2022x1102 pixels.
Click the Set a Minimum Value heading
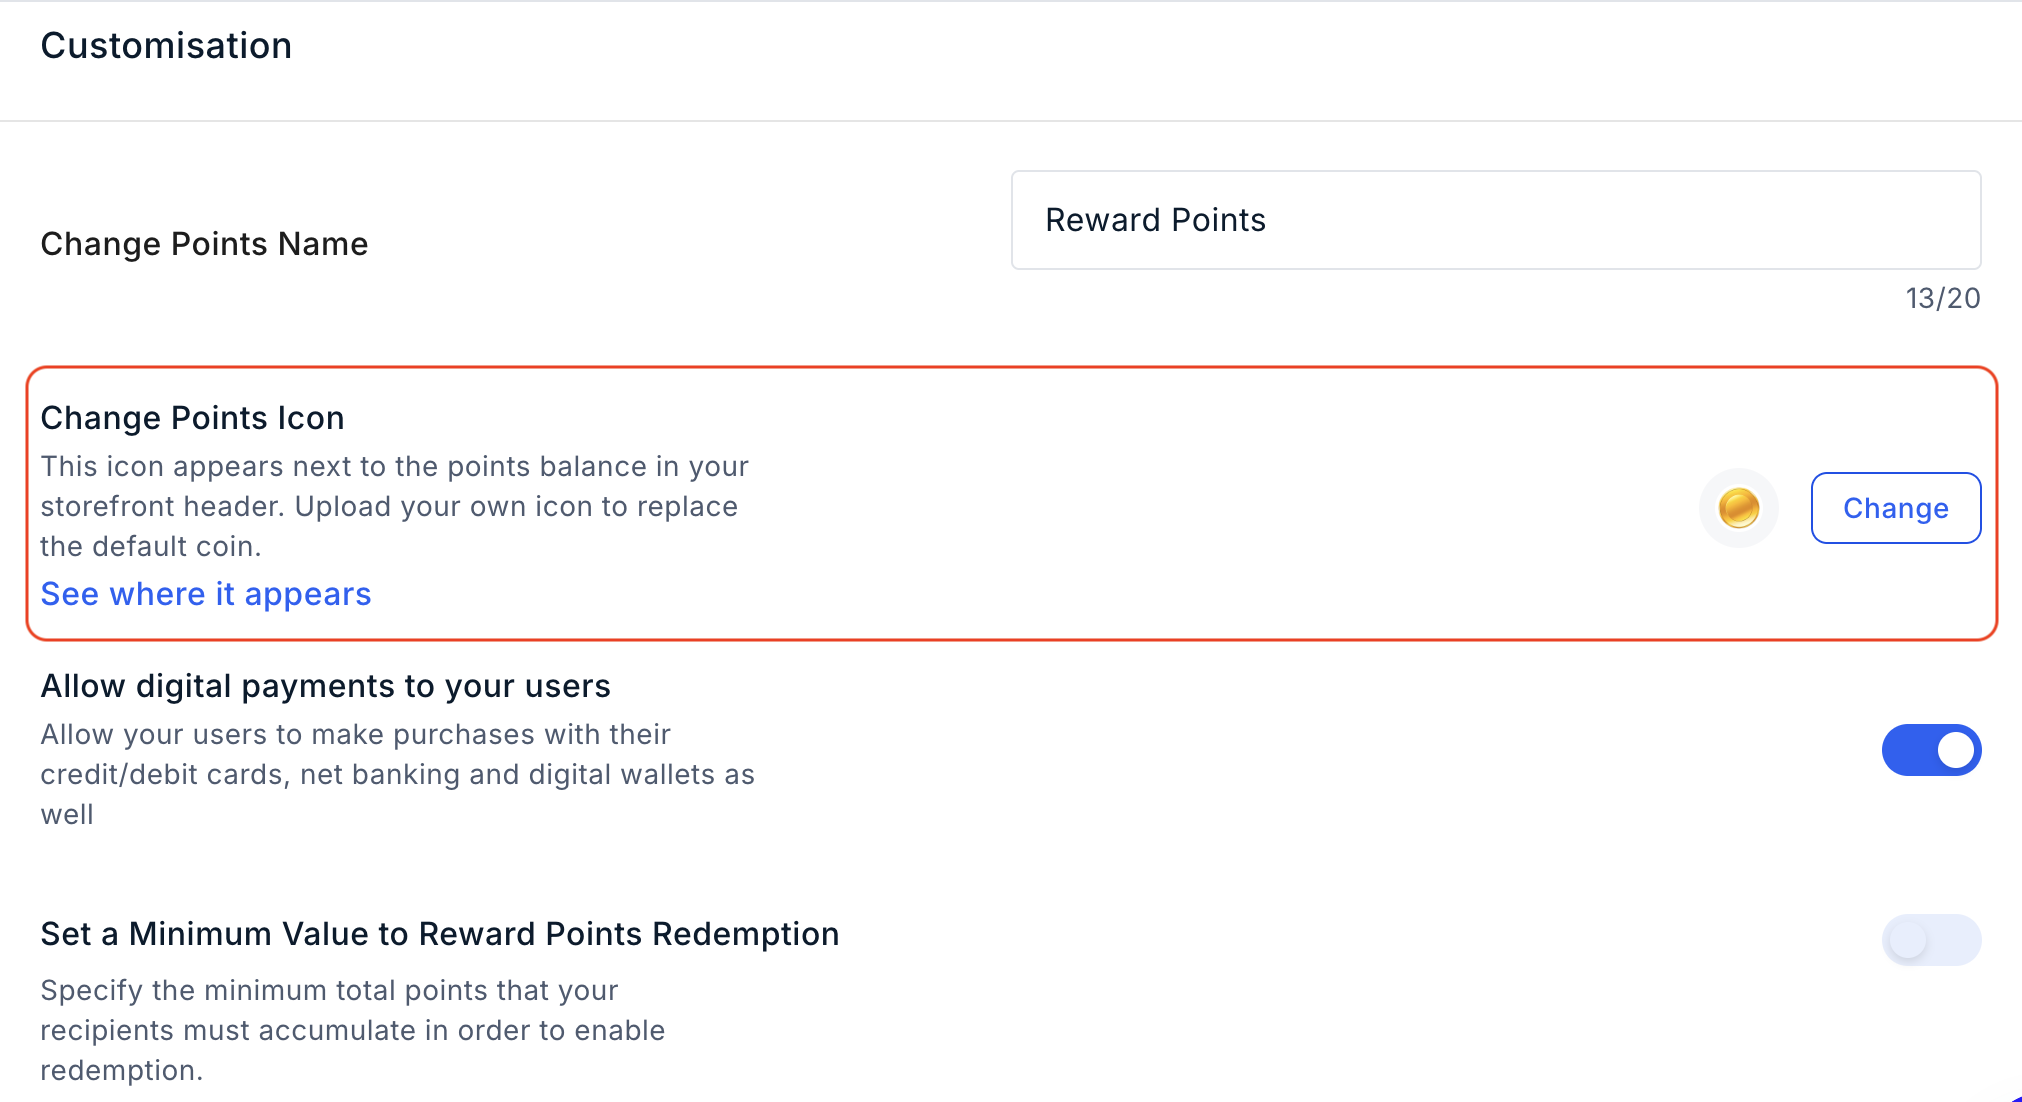[440, 934]
